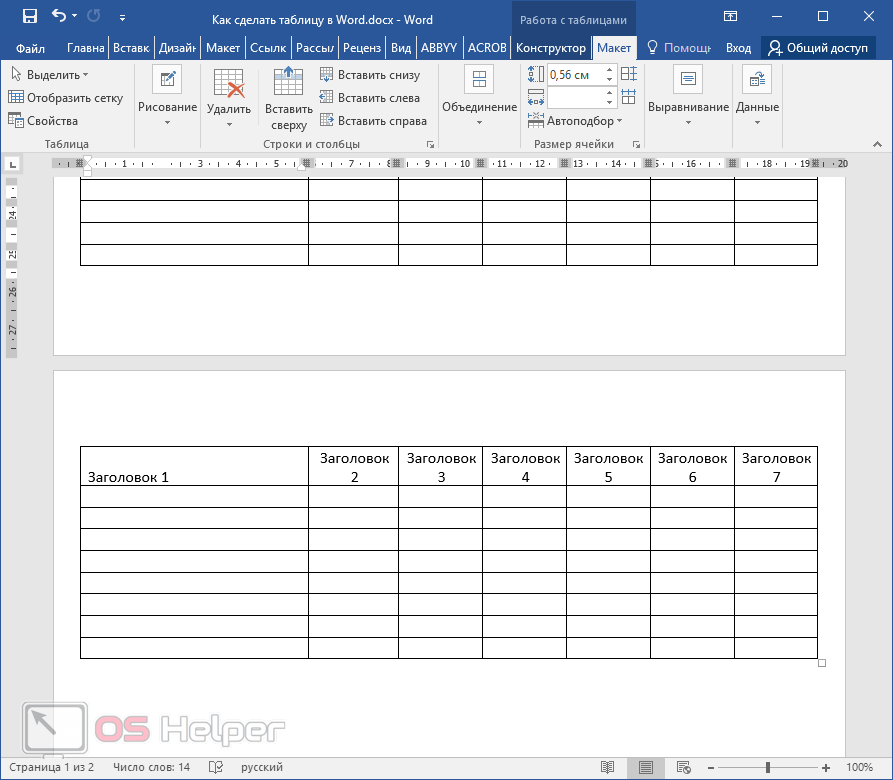Screen dimensions: 893x780
Task: Click the spell check icon in status bar
Action: coord(215,767)
